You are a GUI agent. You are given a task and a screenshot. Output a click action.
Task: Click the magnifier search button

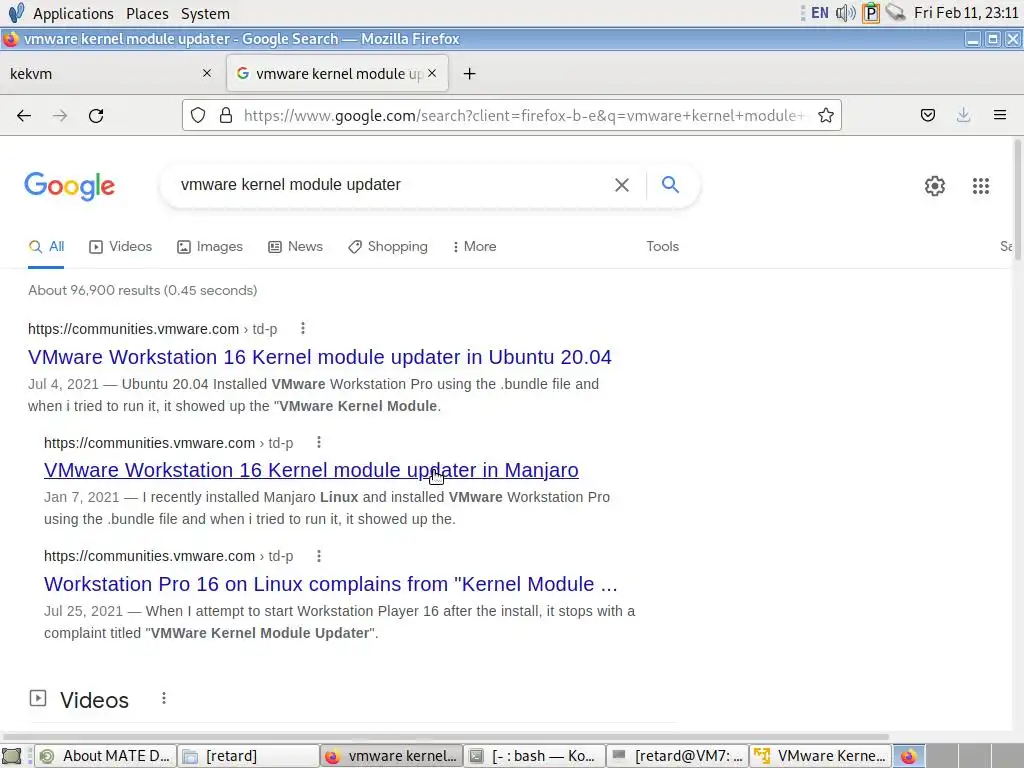click(x=670, y=185)
